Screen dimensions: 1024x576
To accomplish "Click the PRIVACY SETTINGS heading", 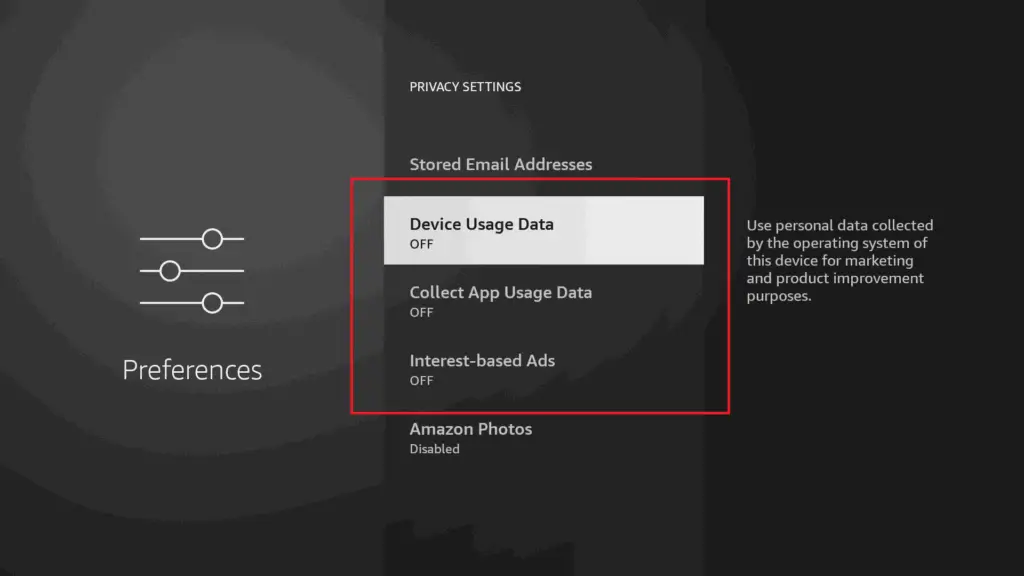I will click(x=465, y=87).
